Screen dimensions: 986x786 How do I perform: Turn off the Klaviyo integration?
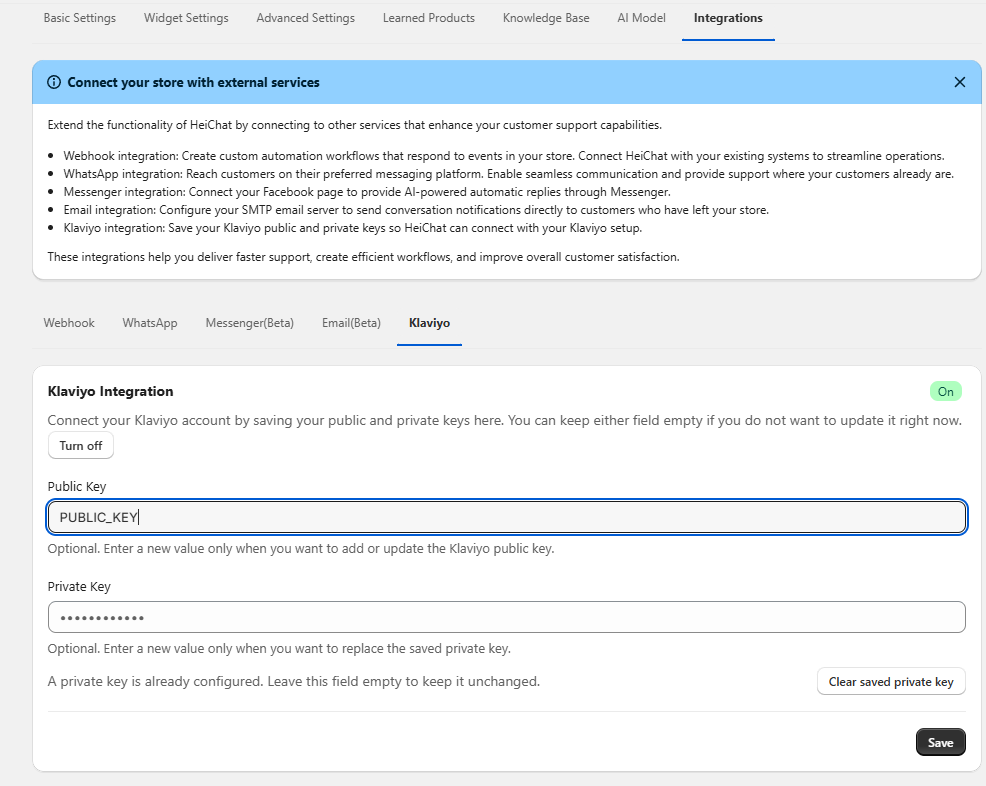tap(81, 446)
